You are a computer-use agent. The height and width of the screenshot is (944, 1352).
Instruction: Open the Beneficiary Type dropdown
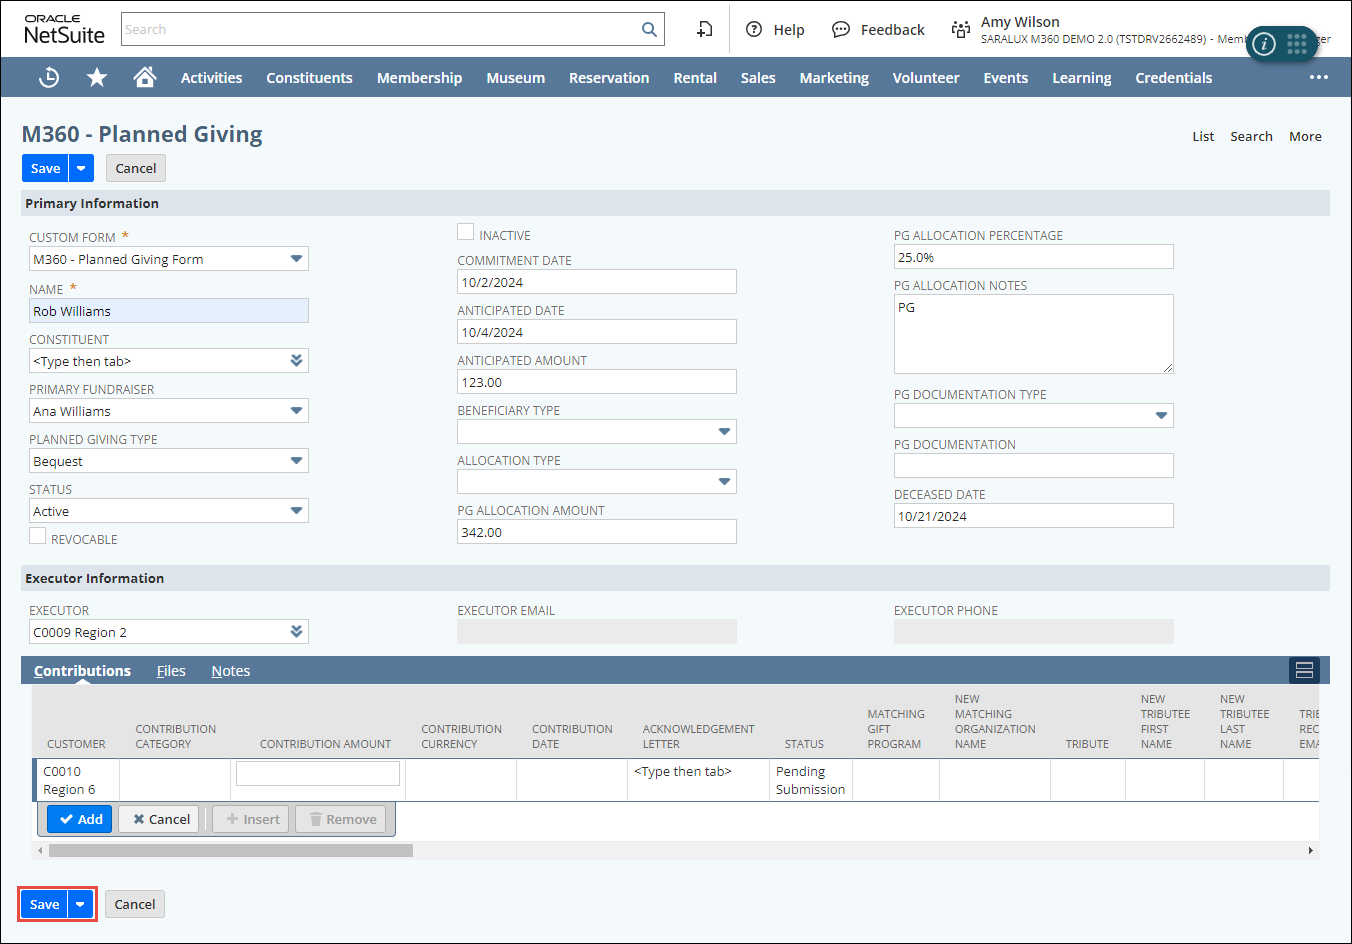(724, 432)
